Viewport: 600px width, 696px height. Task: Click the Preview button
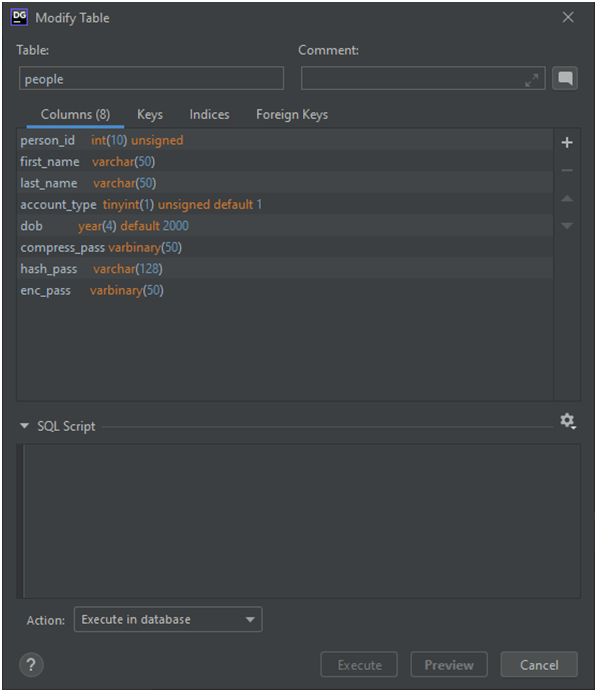tap(449, 665)
